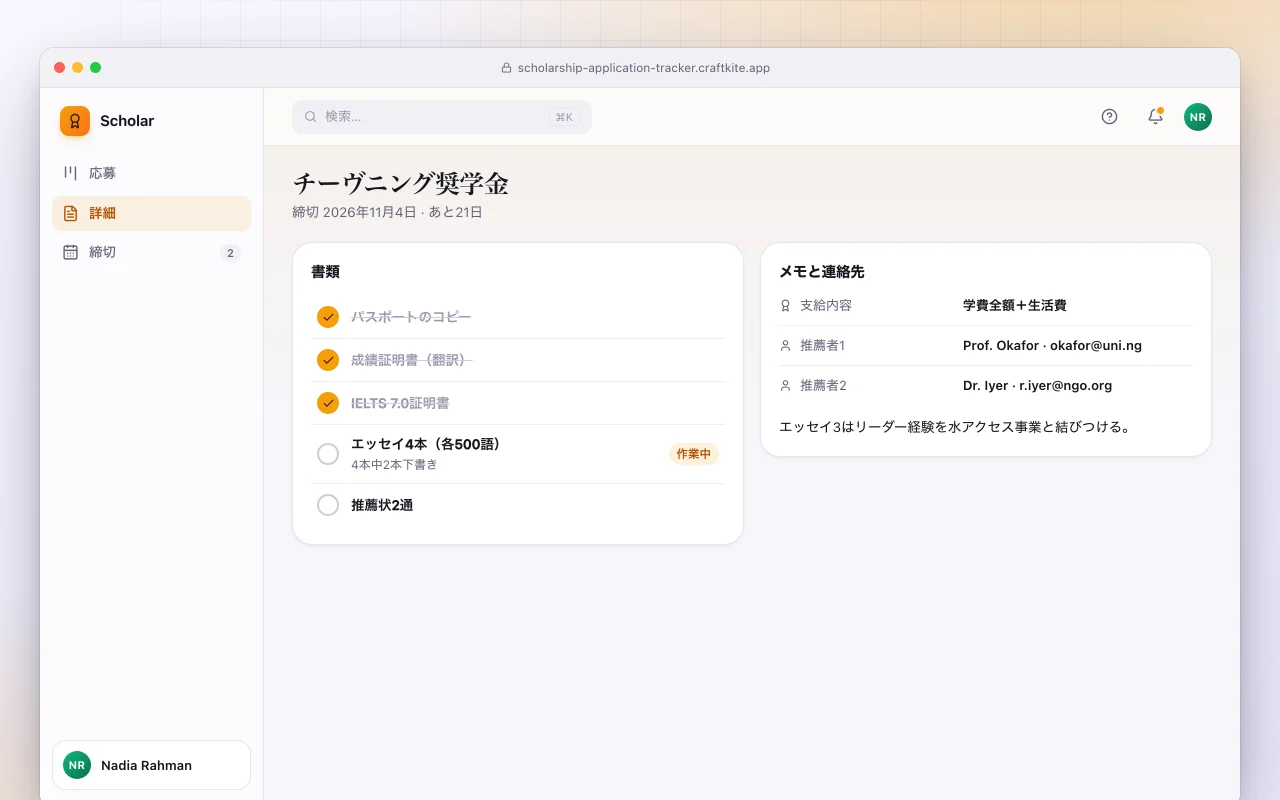Click the 詳細 document icon
Viewport: 1280px width, 800px height.
tap(70, 213)
